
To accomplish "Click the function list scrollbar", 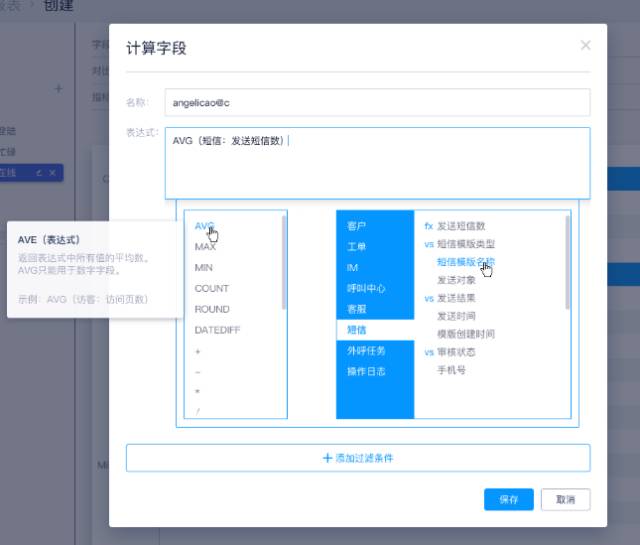I will click(284, 262).
